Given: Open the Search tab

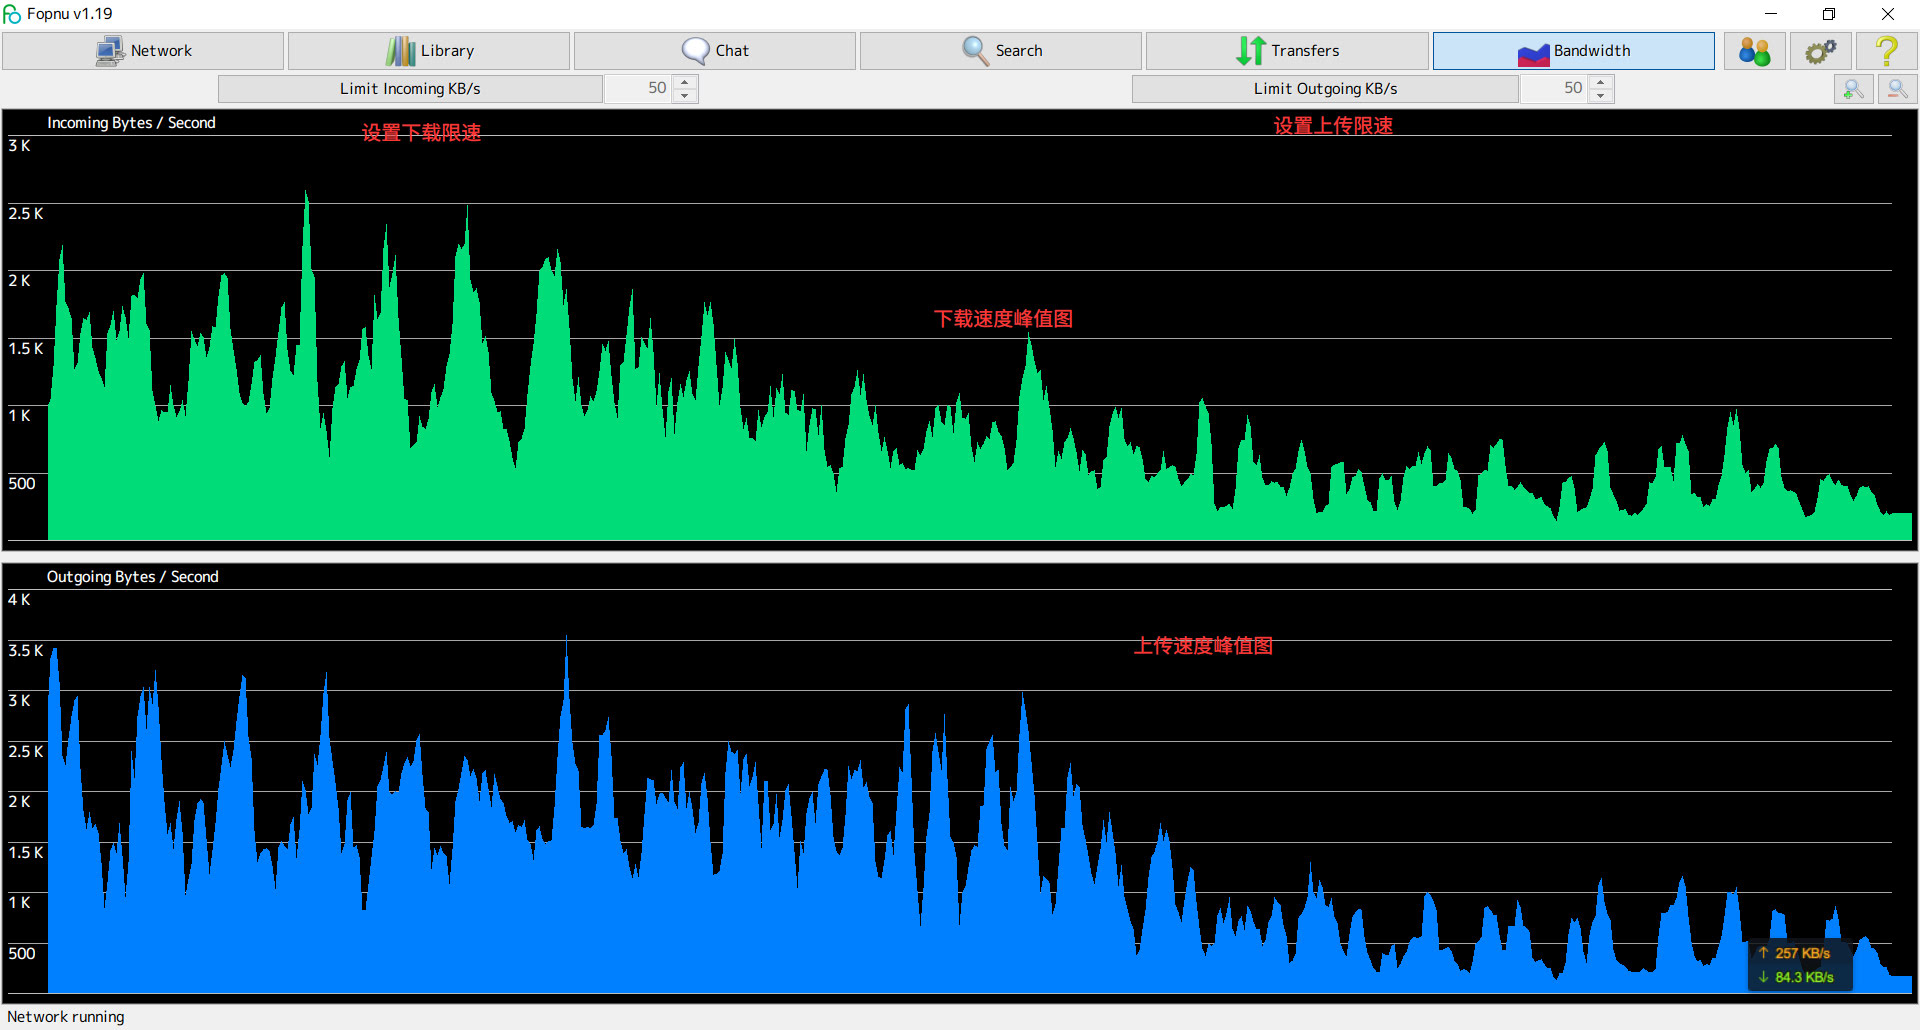Looking at the screenshot, I should [1001, 51].
